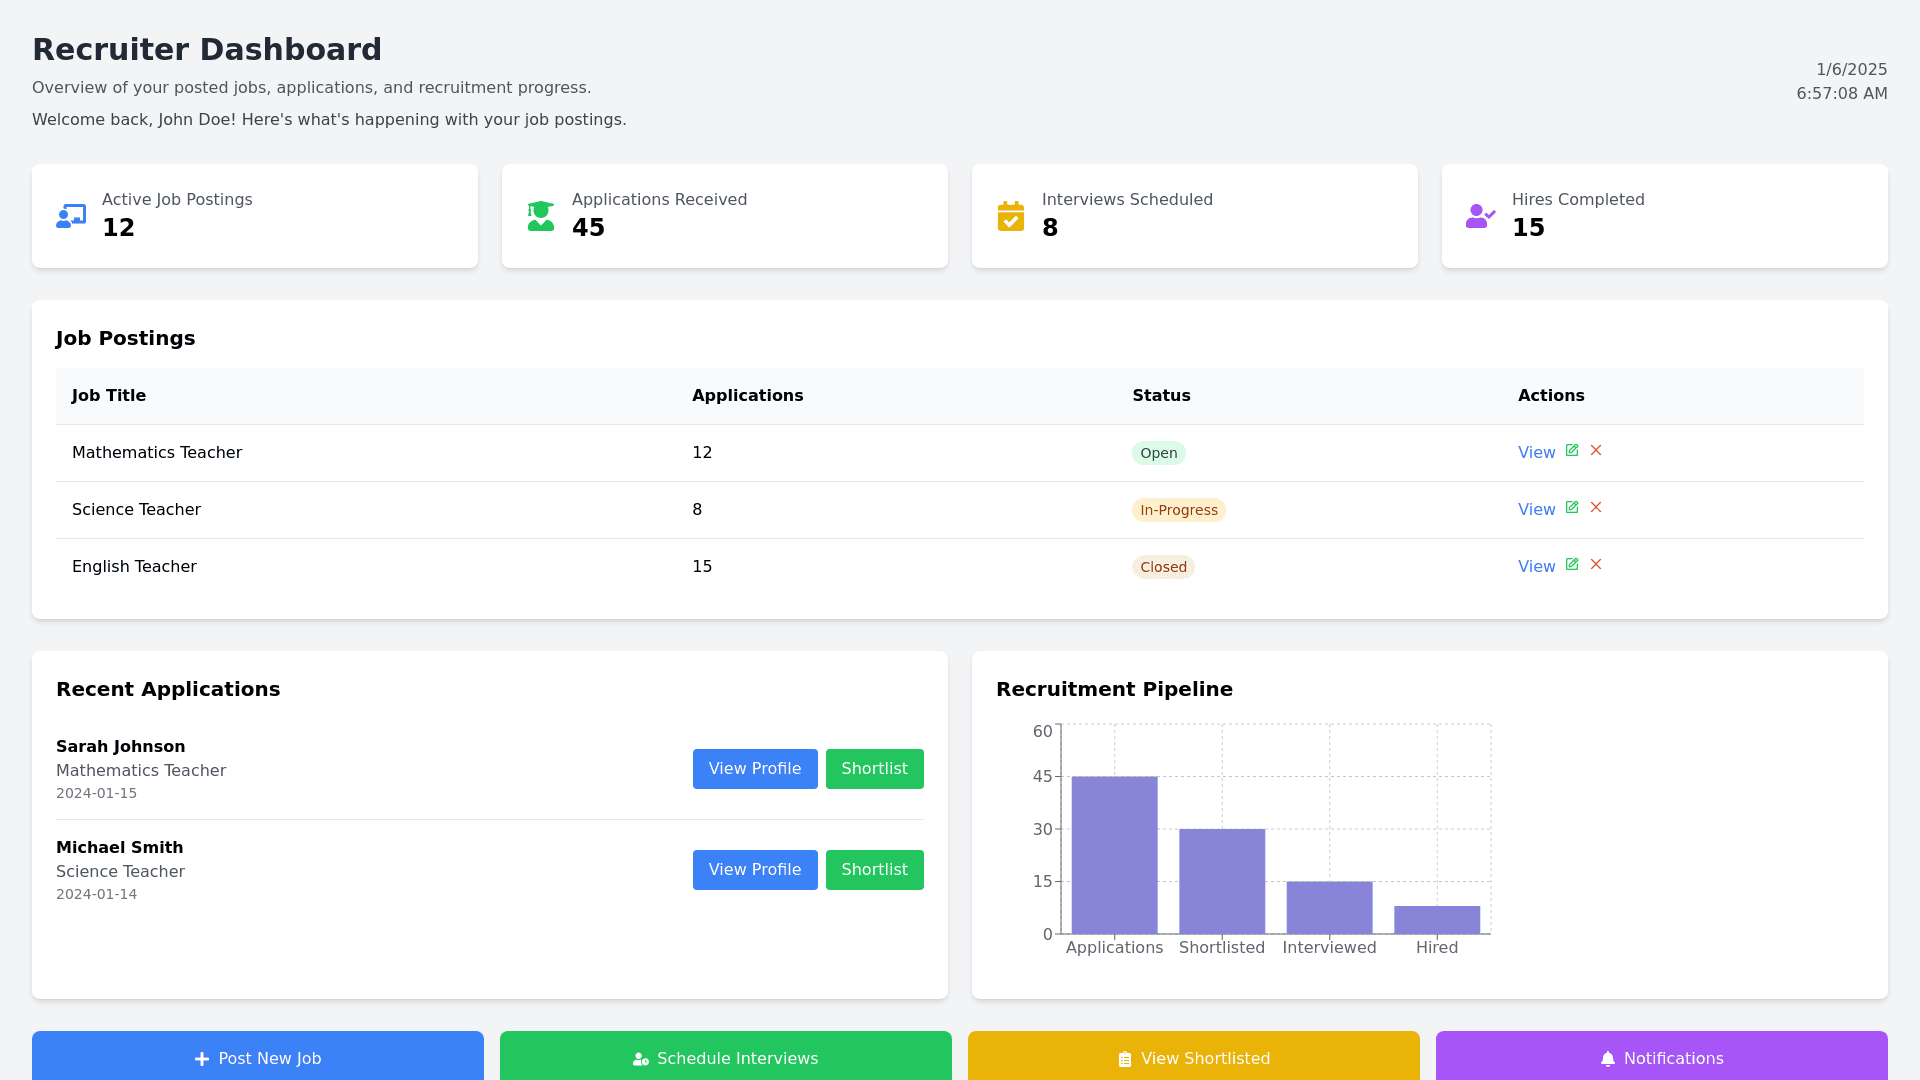Click edit icon for Mathematics Teacher job

tap(1572, 451)
